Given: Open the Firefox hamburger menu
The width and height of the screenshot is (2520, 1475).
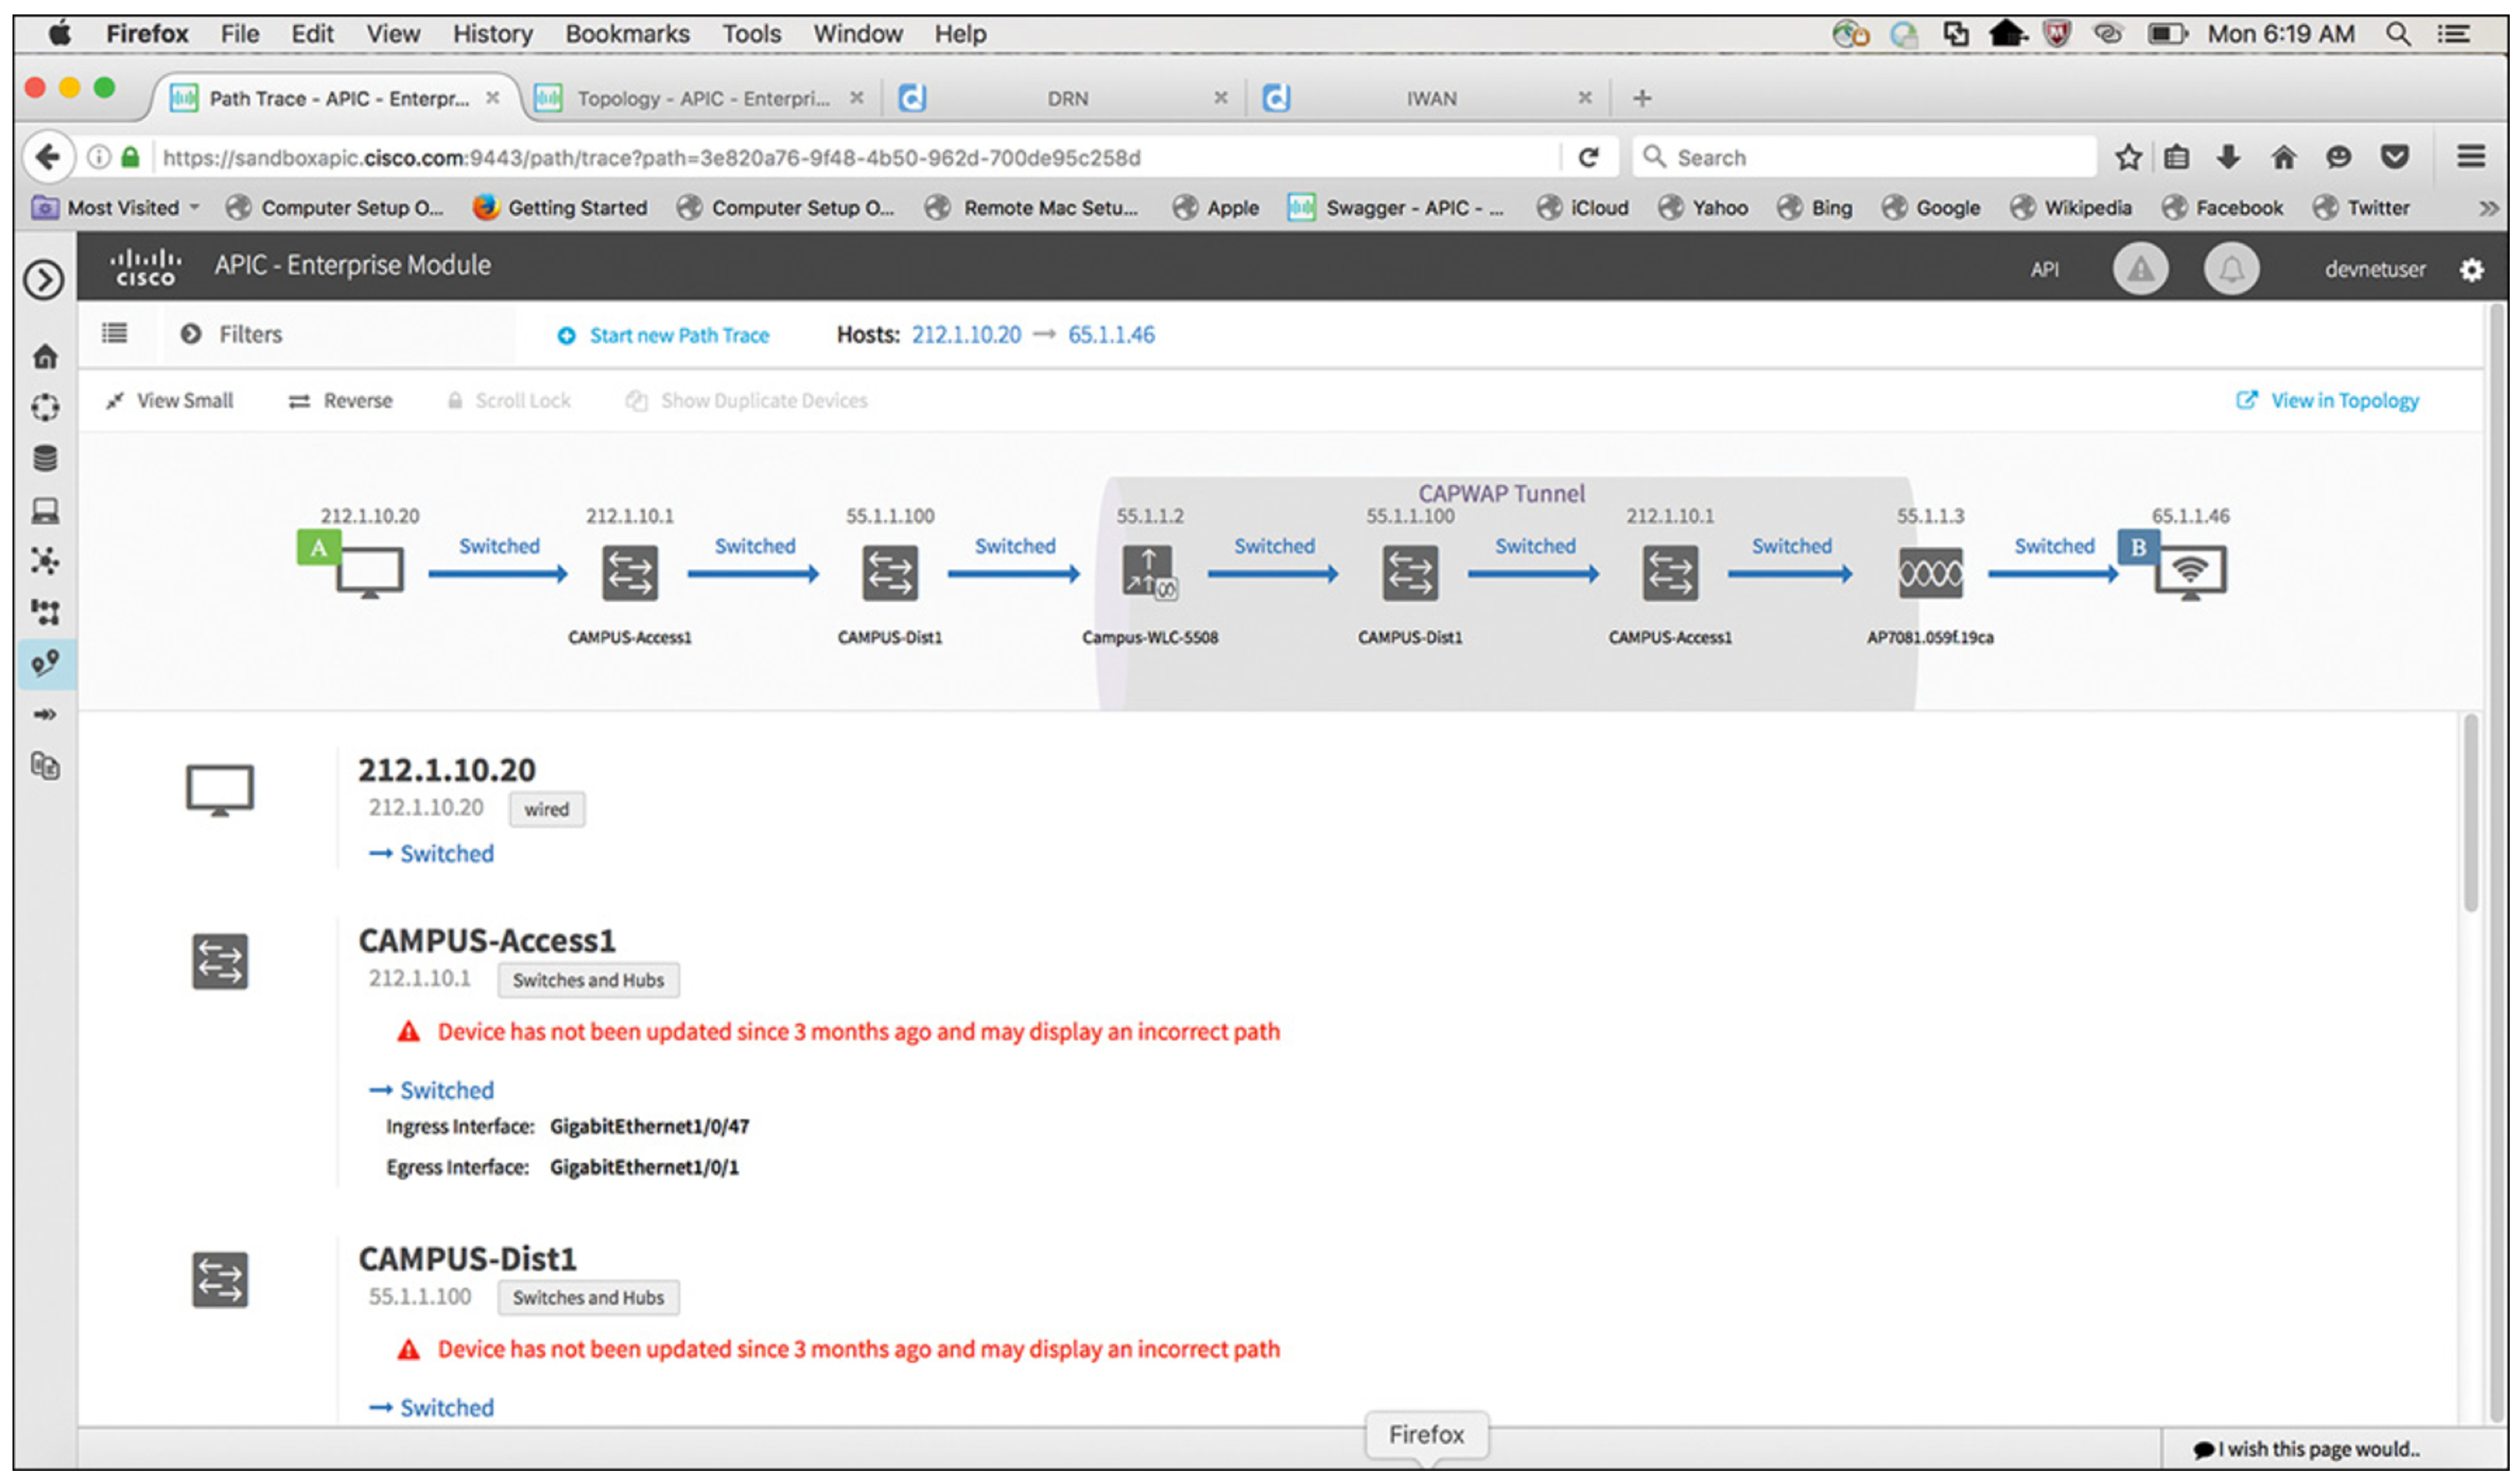Looking at the screenshot, I should coord(2472,157).
